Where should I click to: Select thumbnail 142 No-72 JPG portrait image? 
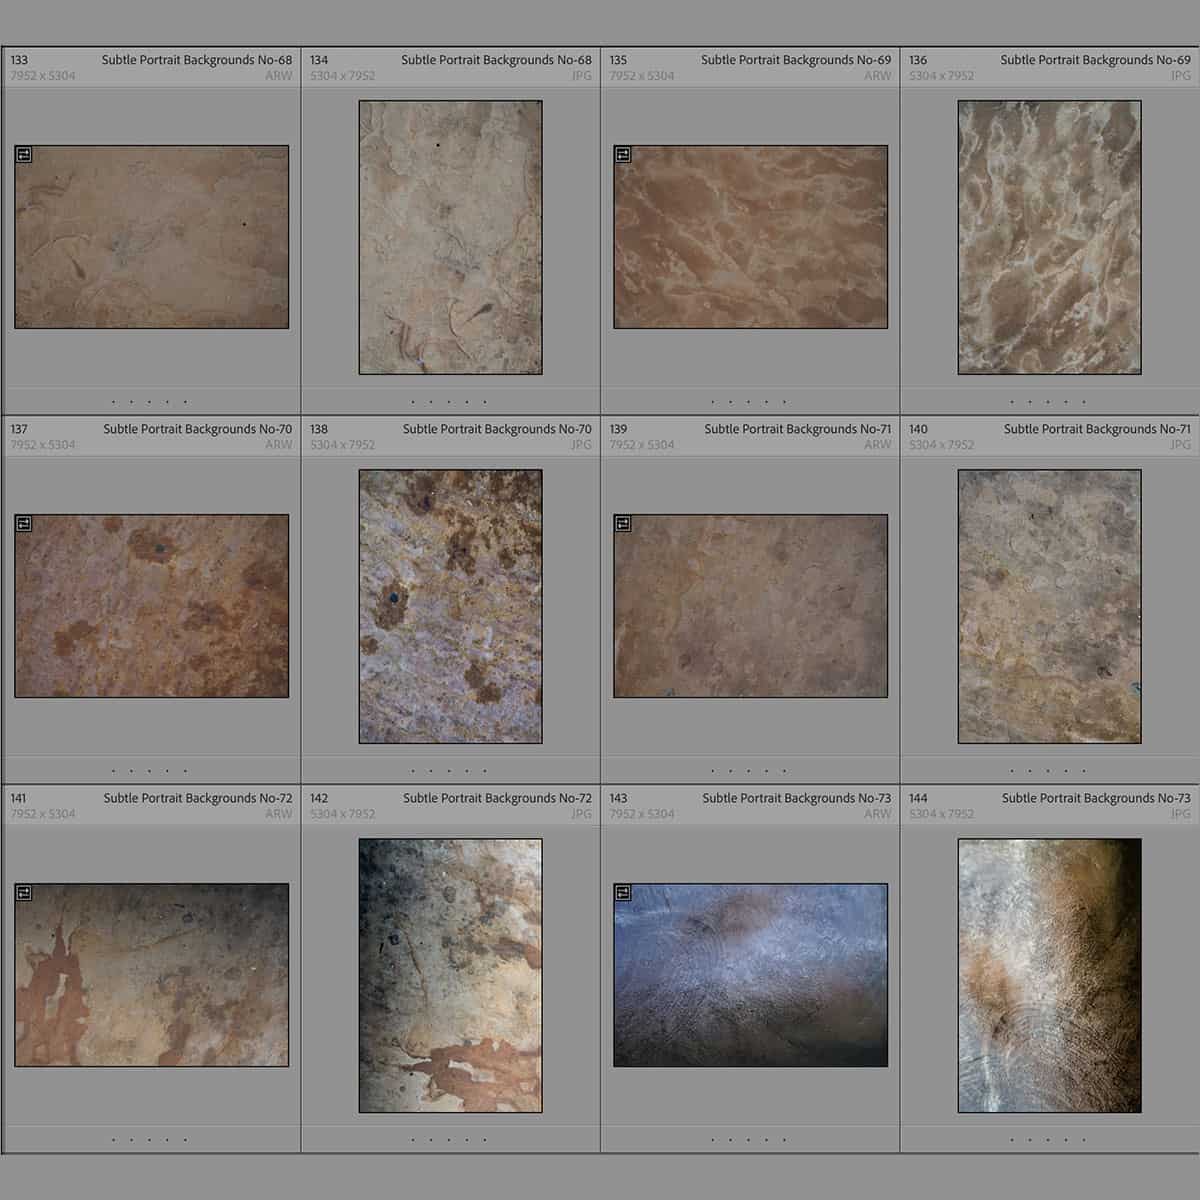(x=451, y=975)
